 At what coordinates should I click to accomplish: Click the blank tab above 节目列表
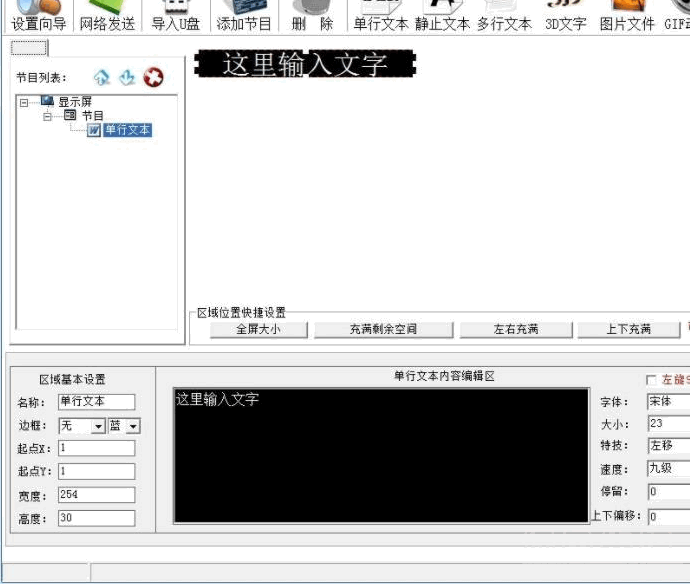click(29, 48)
